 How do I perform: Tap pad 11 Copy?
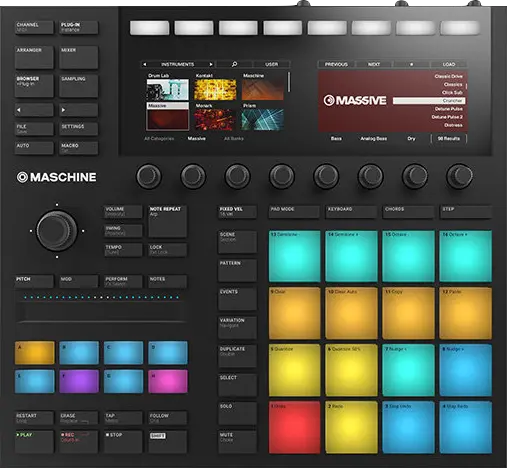point(408,313)
